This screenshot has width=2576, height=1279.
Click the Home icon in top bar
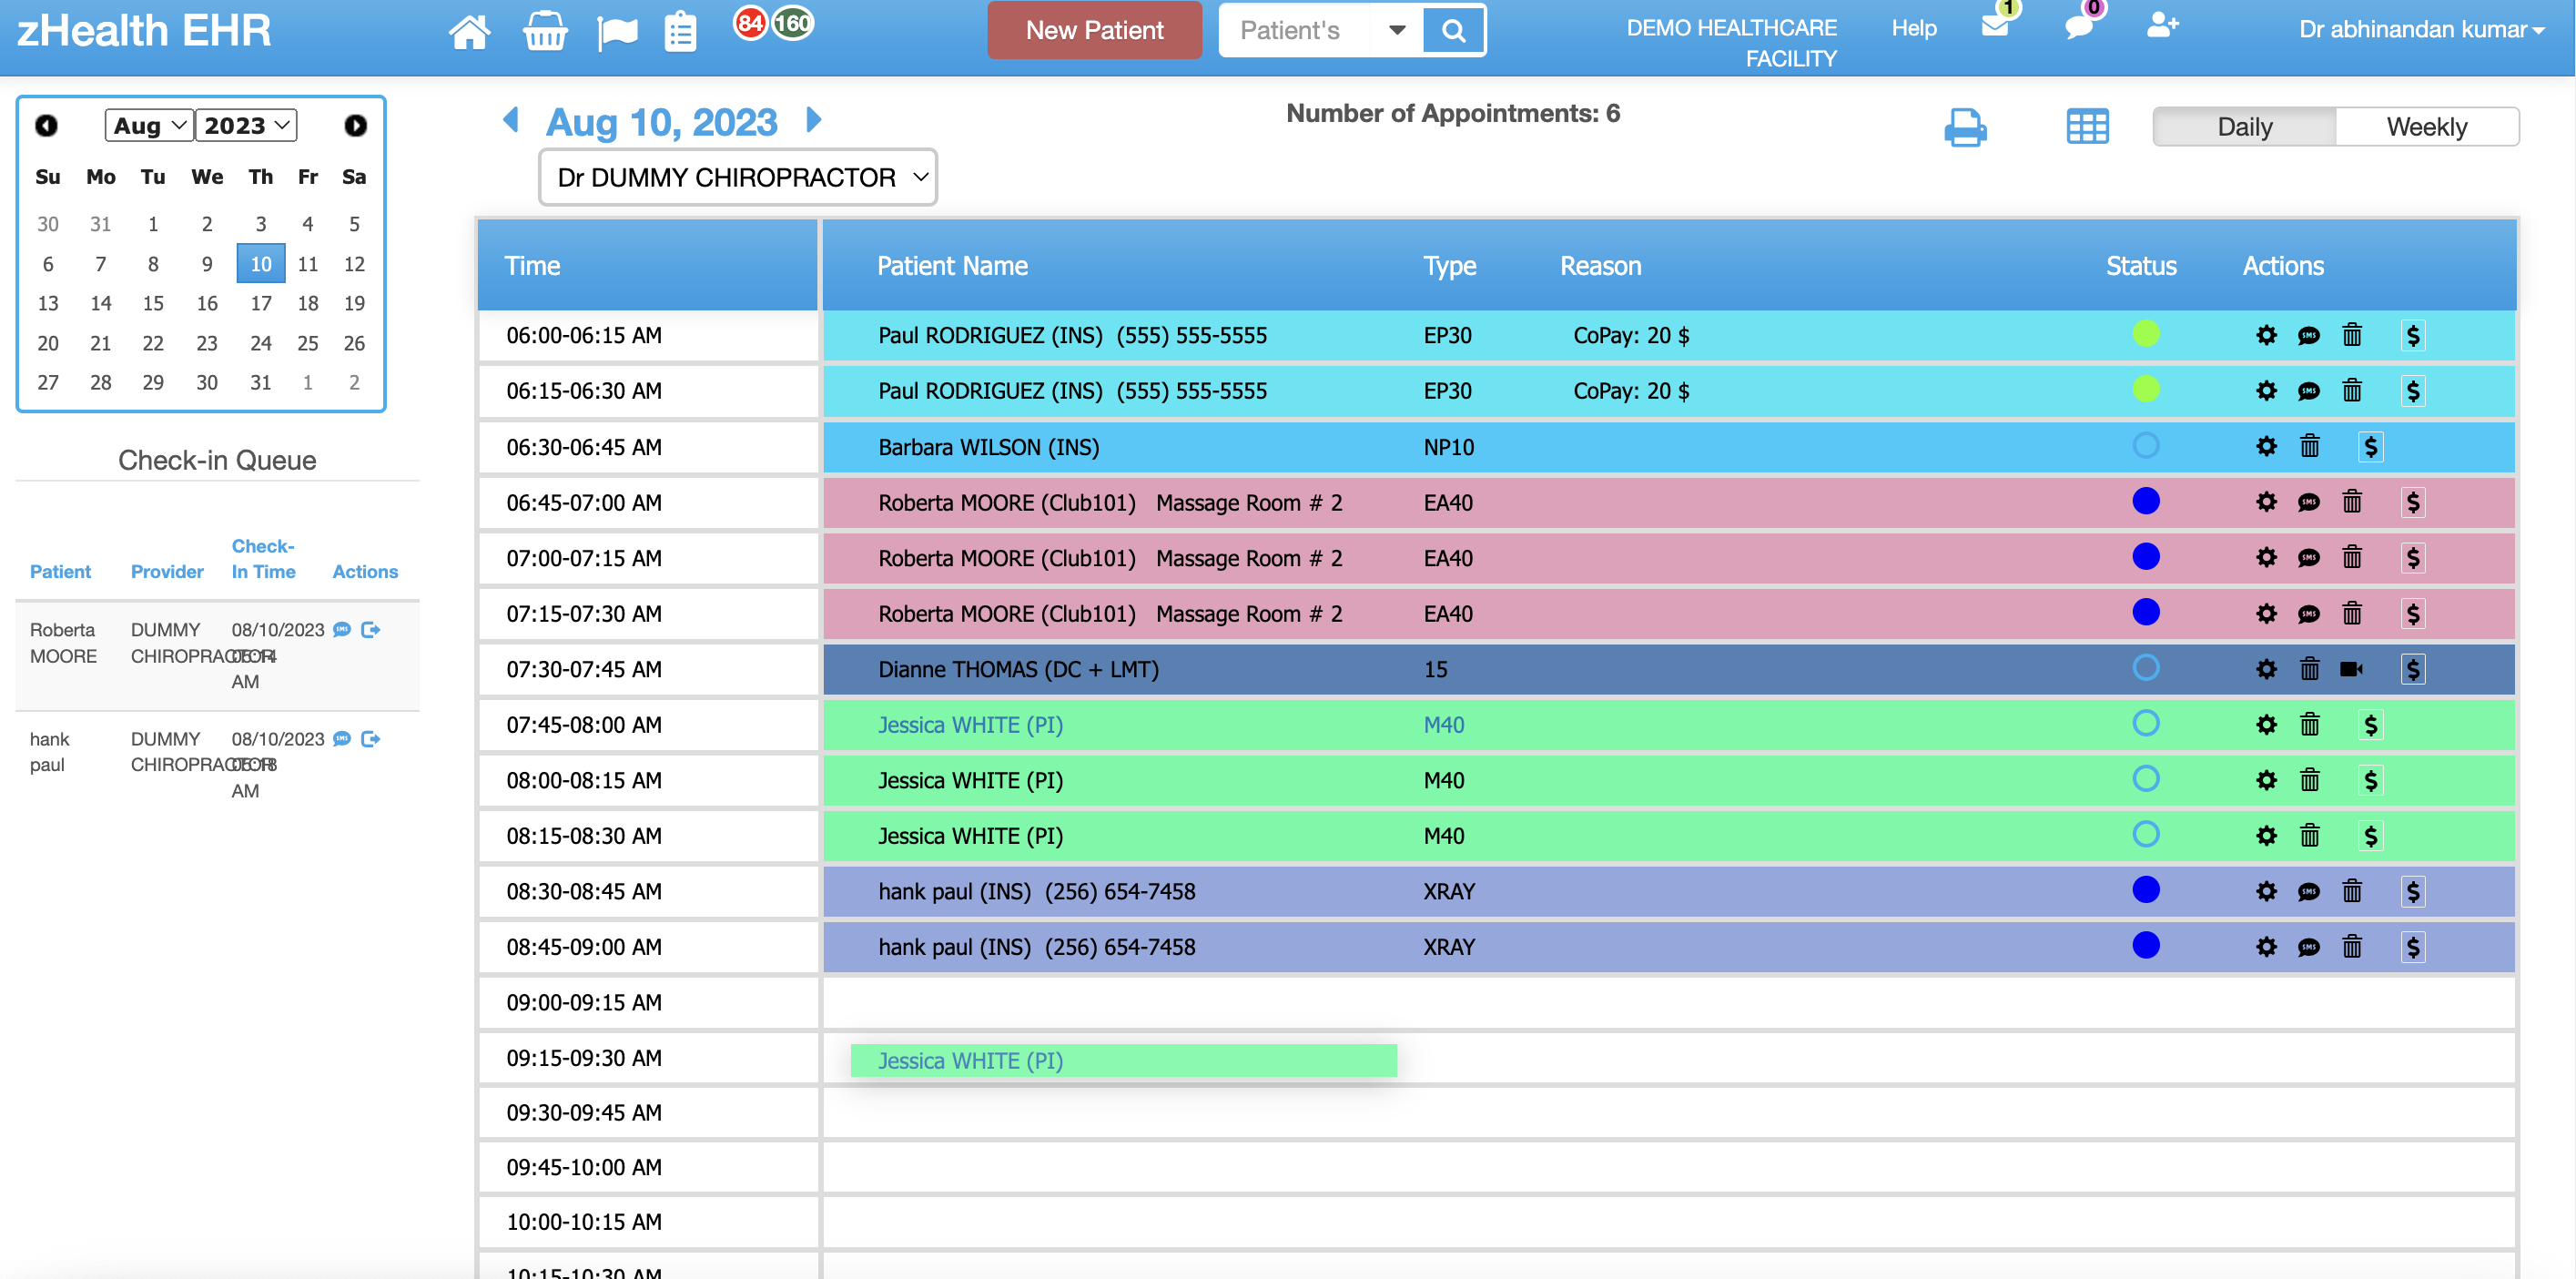[x=469, y=31]
